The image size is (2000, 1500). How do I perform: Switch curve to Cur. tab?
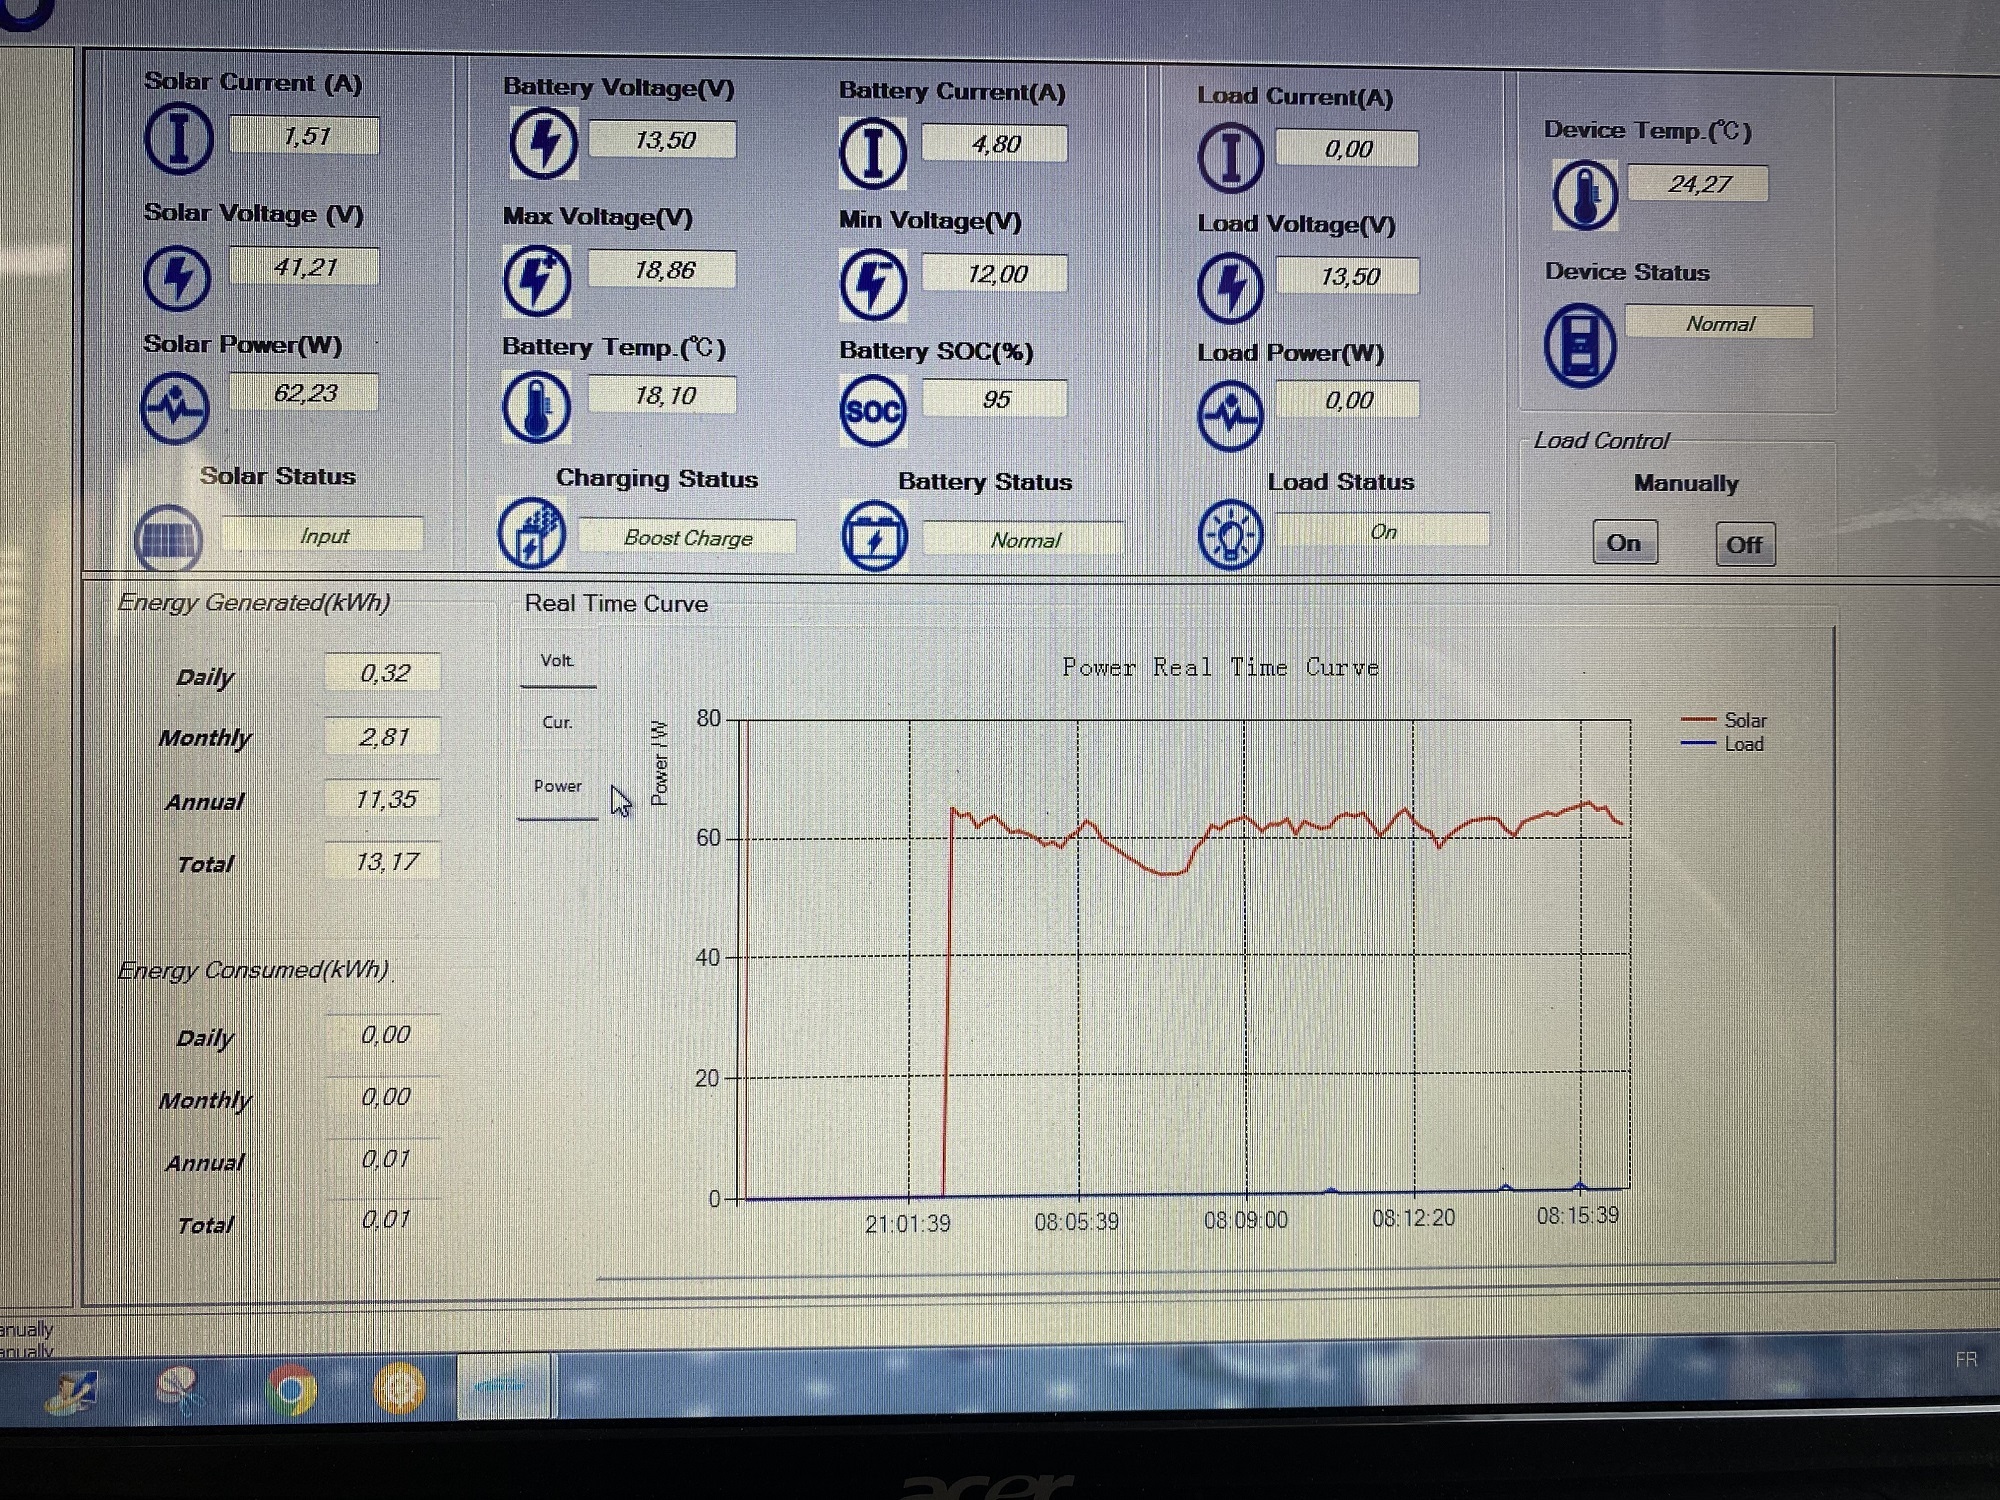pyautogui.click(x=557, y=723)
